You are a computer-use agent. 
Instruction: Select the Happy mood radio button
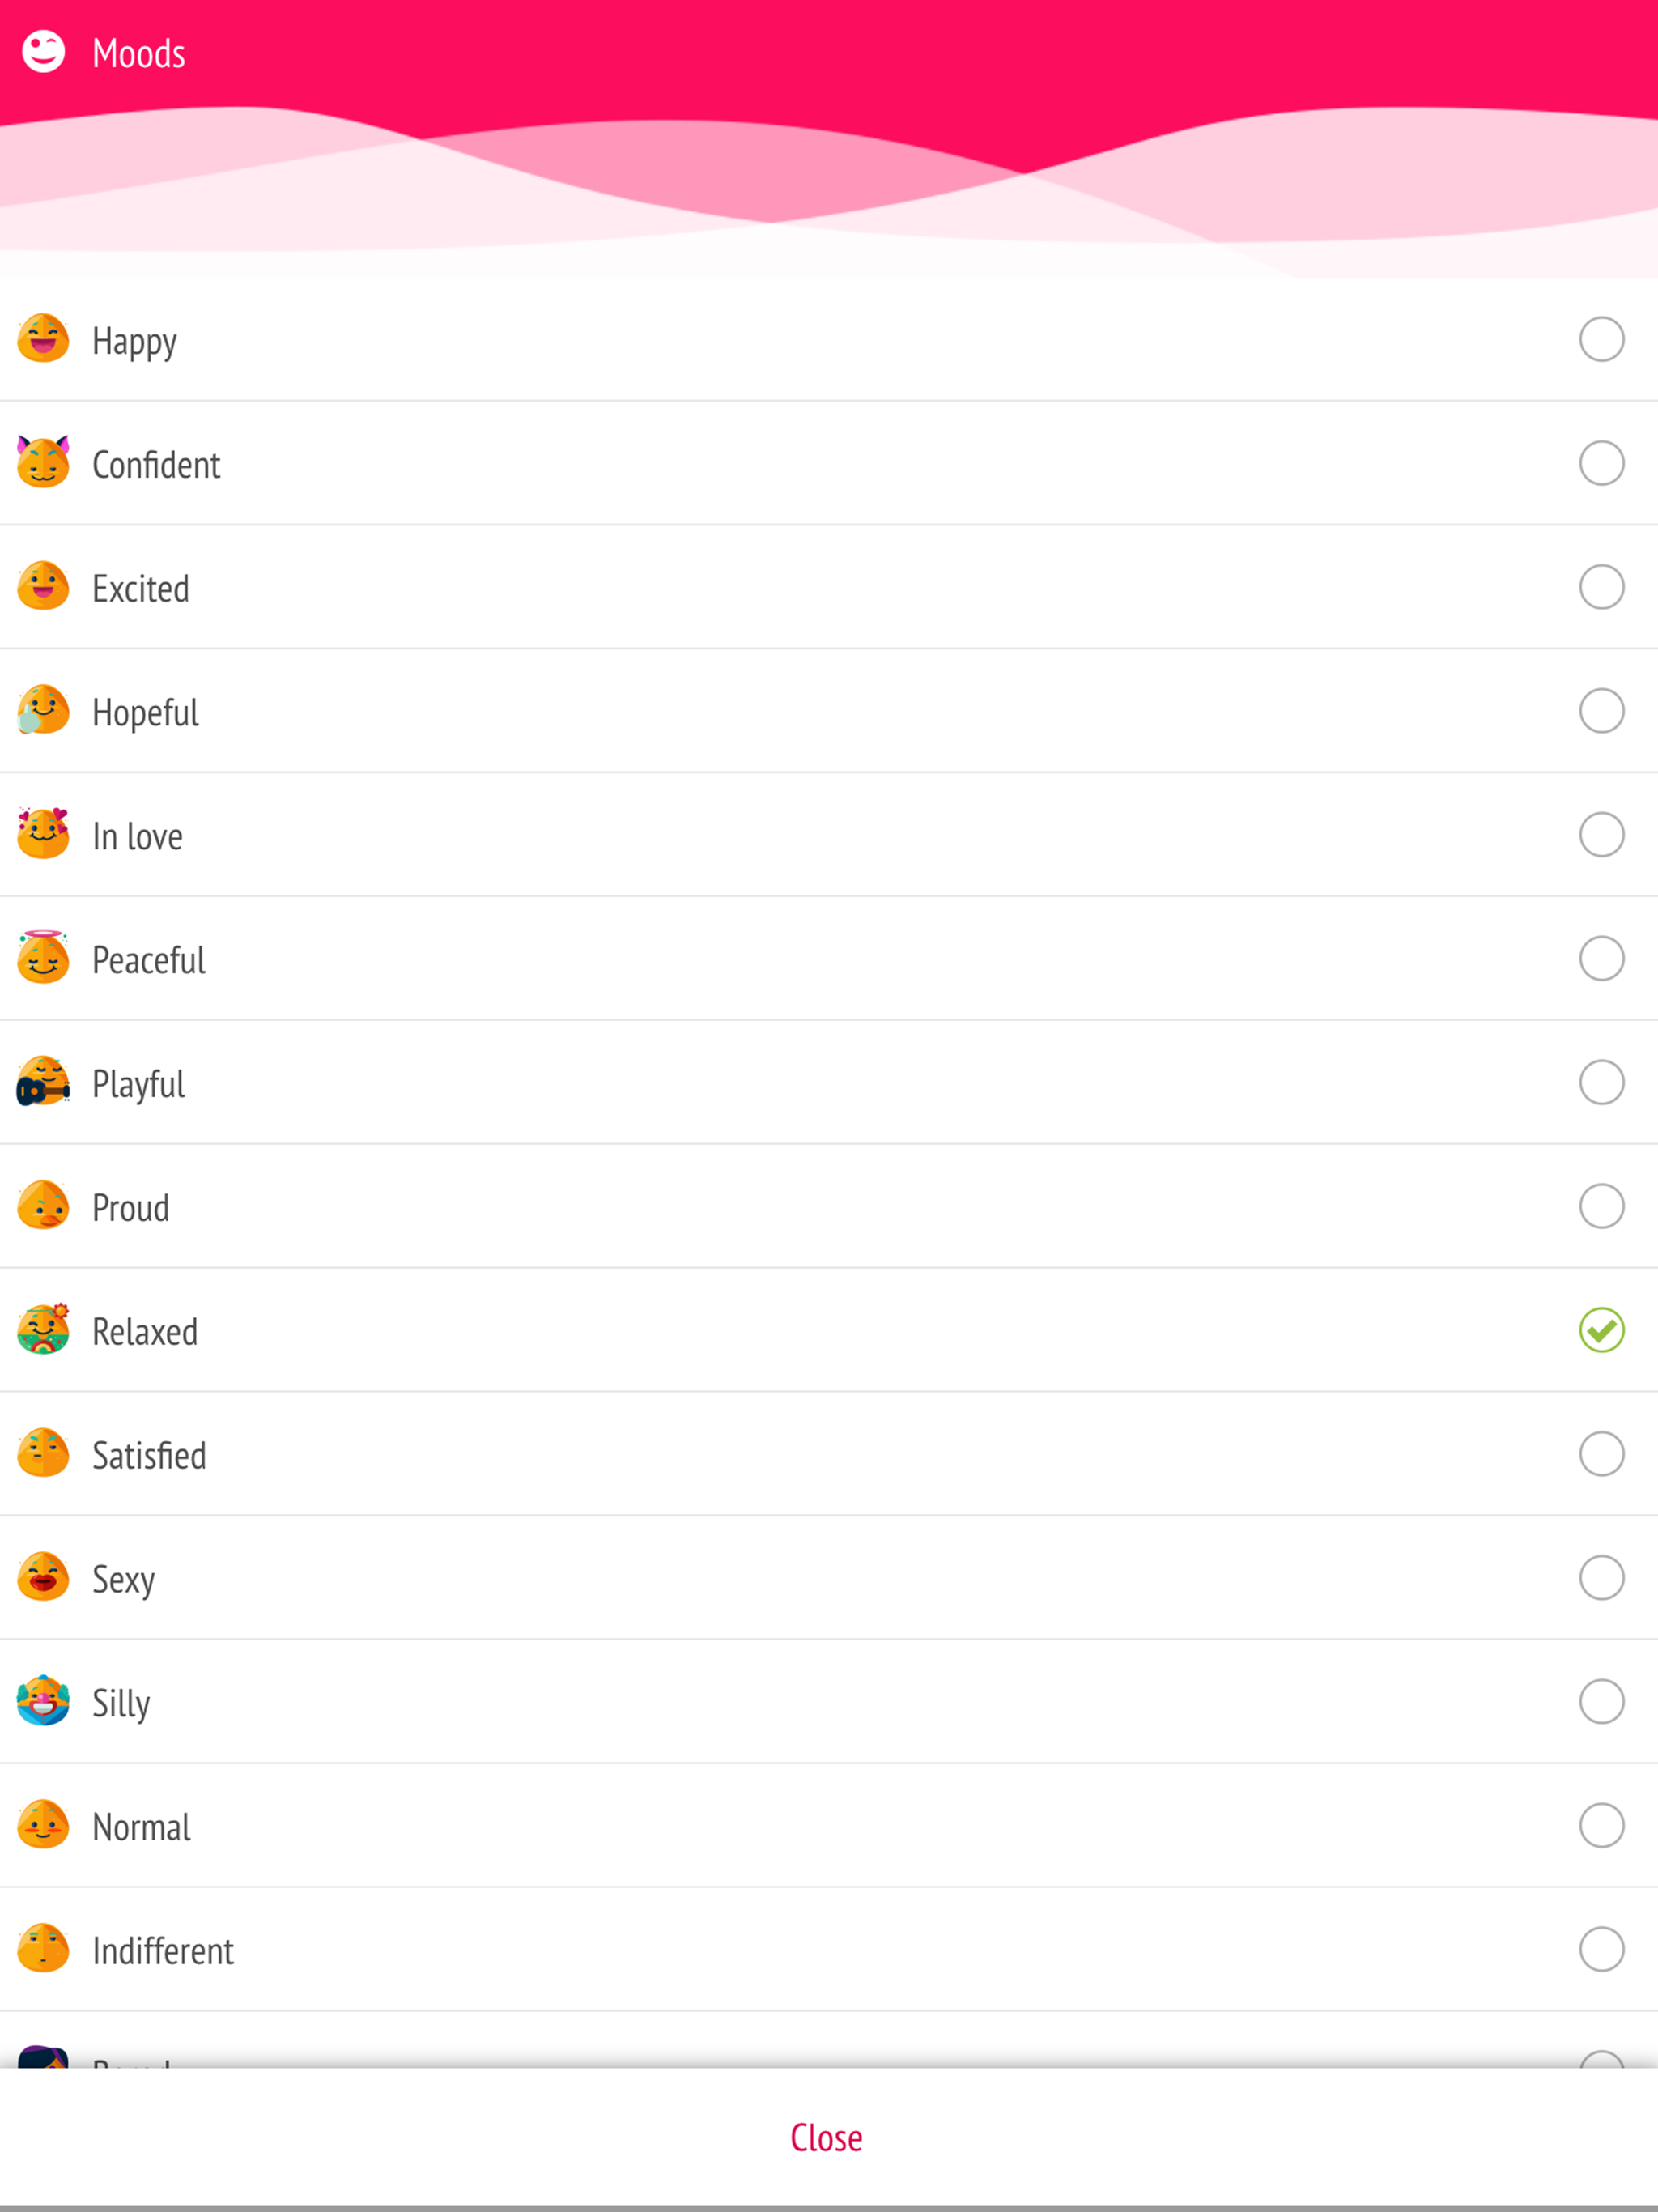(x=1602, y=338)
